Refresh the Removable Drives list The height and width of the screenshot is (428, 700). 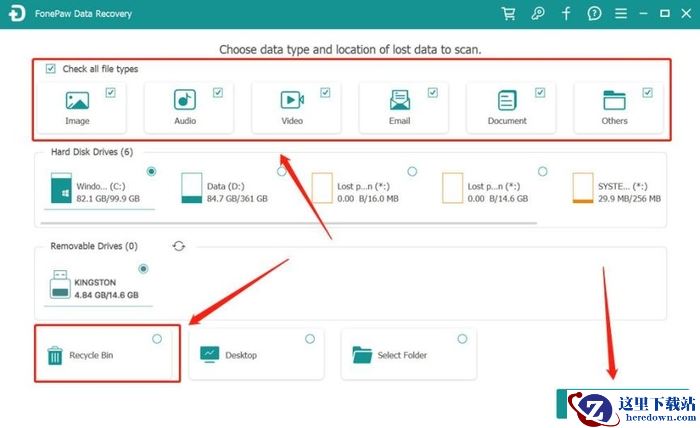tap(179, 246)
